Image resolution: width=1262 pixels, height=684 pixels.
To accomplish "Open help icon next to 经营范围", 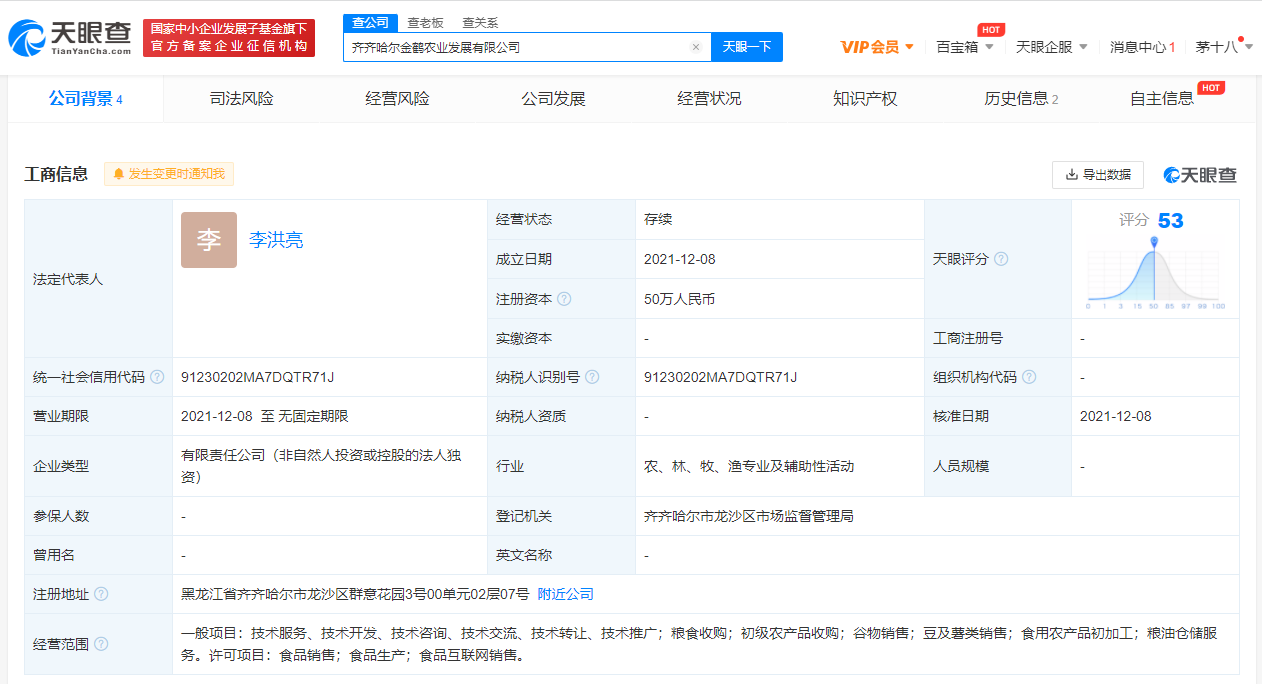I will tap(101, 645).
